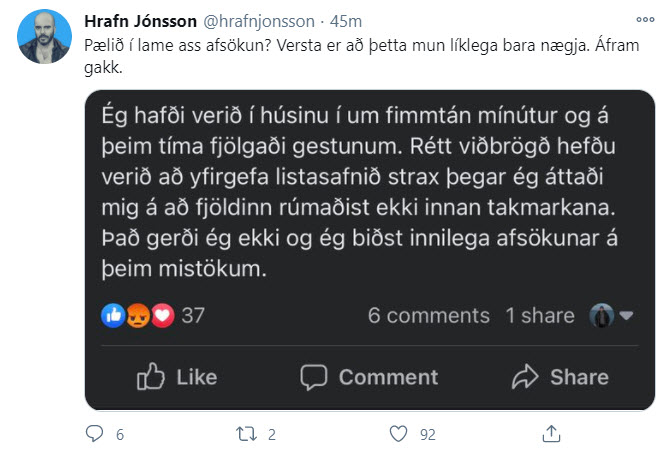Viewport: 671px width, 453px height.
Task: Click the angry face reaction emoji
Action: coord(138,316)
